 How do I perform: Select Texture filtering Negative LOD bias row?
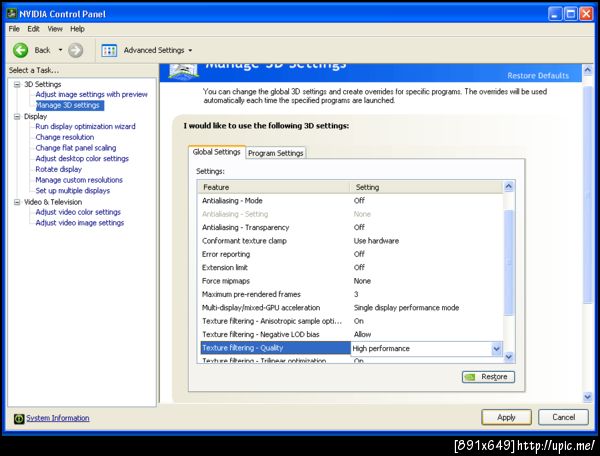(x=351, y=334)
